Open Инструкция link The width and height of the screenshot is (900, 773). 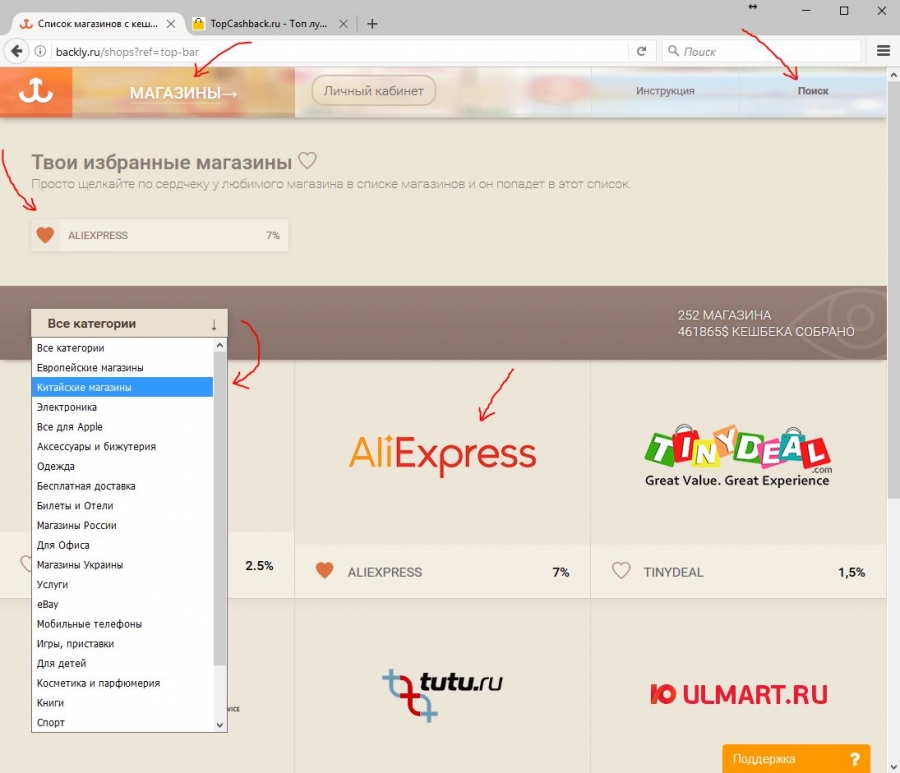tap(665, 91)
